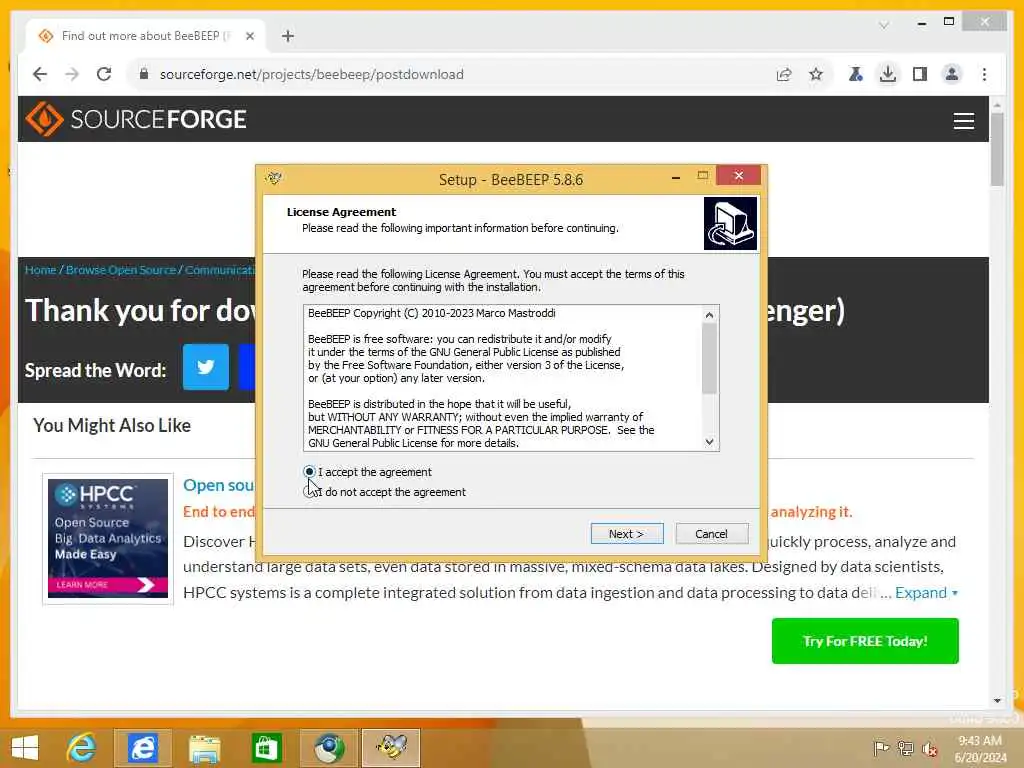Click the Next > button in Setup
The image size is (1024, 768).
626,534
